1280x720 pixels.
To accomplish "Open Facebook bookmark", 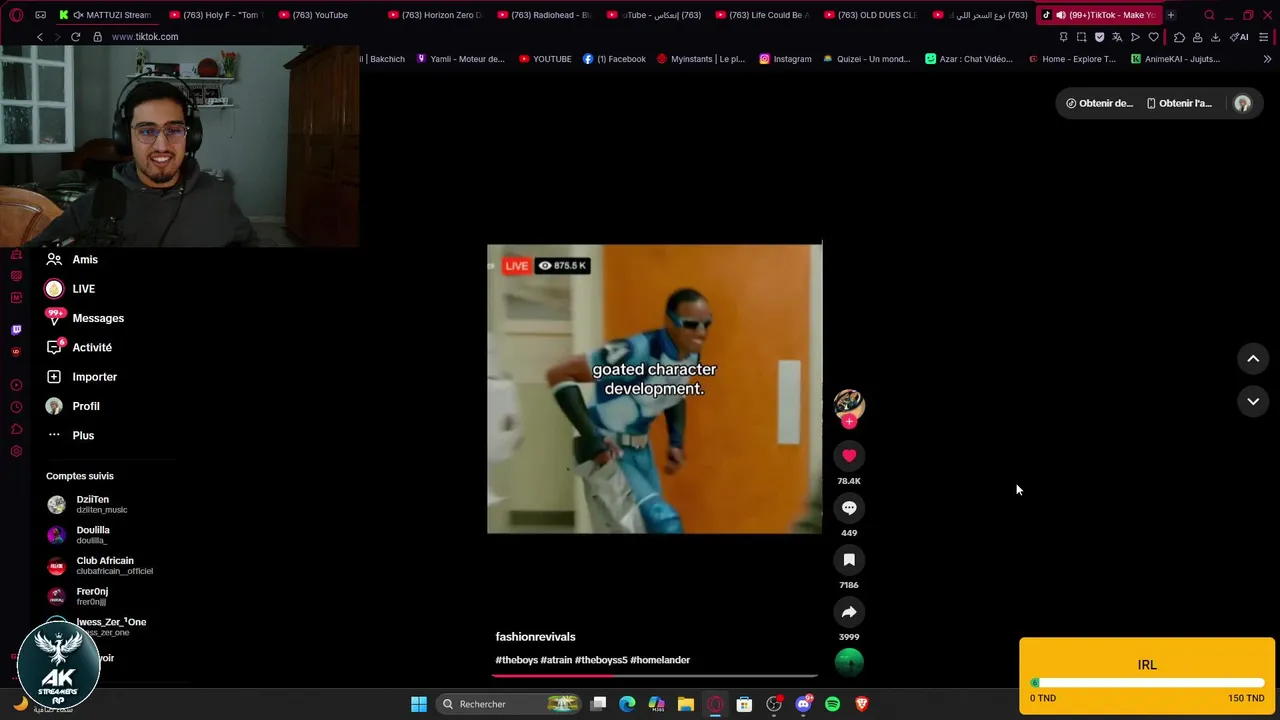I will tap(614, 59).
